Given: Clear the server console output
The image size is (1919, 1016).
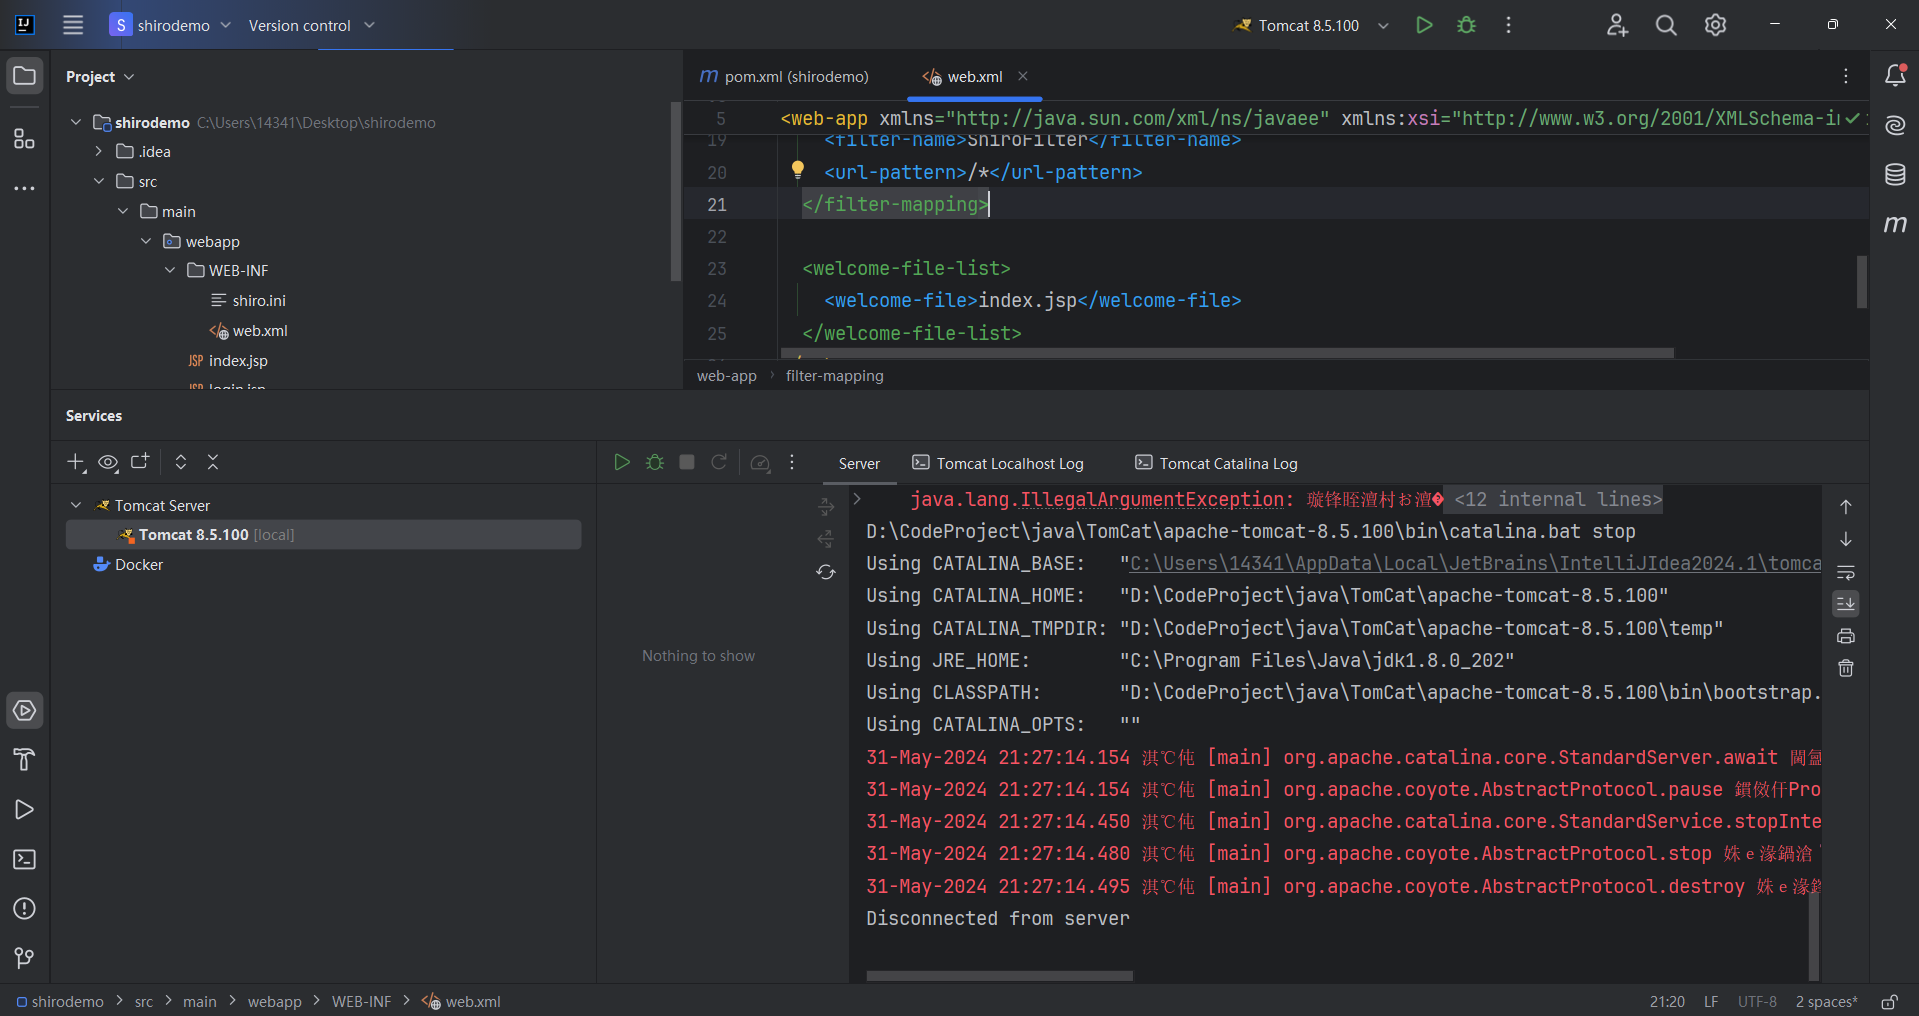Looking at the screenshot, I should point(1846,668).
